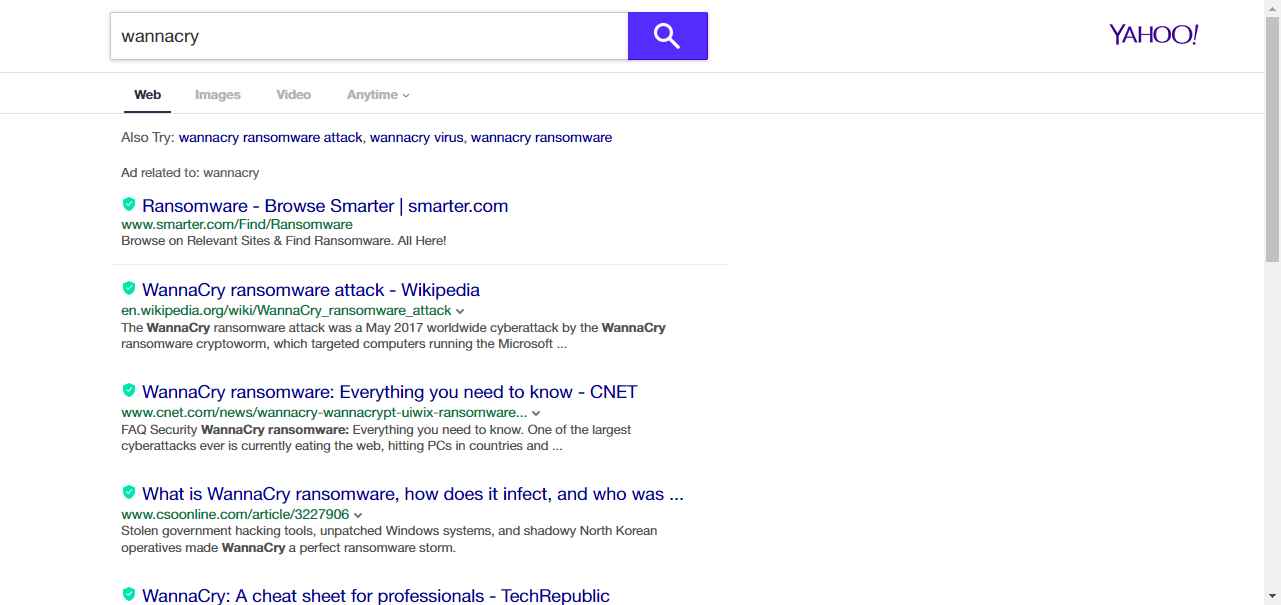The height and width of the screenshot is (605, 1281).
Task: Select the Web tab
Action: pyautogui.click(x=147, y=95)
